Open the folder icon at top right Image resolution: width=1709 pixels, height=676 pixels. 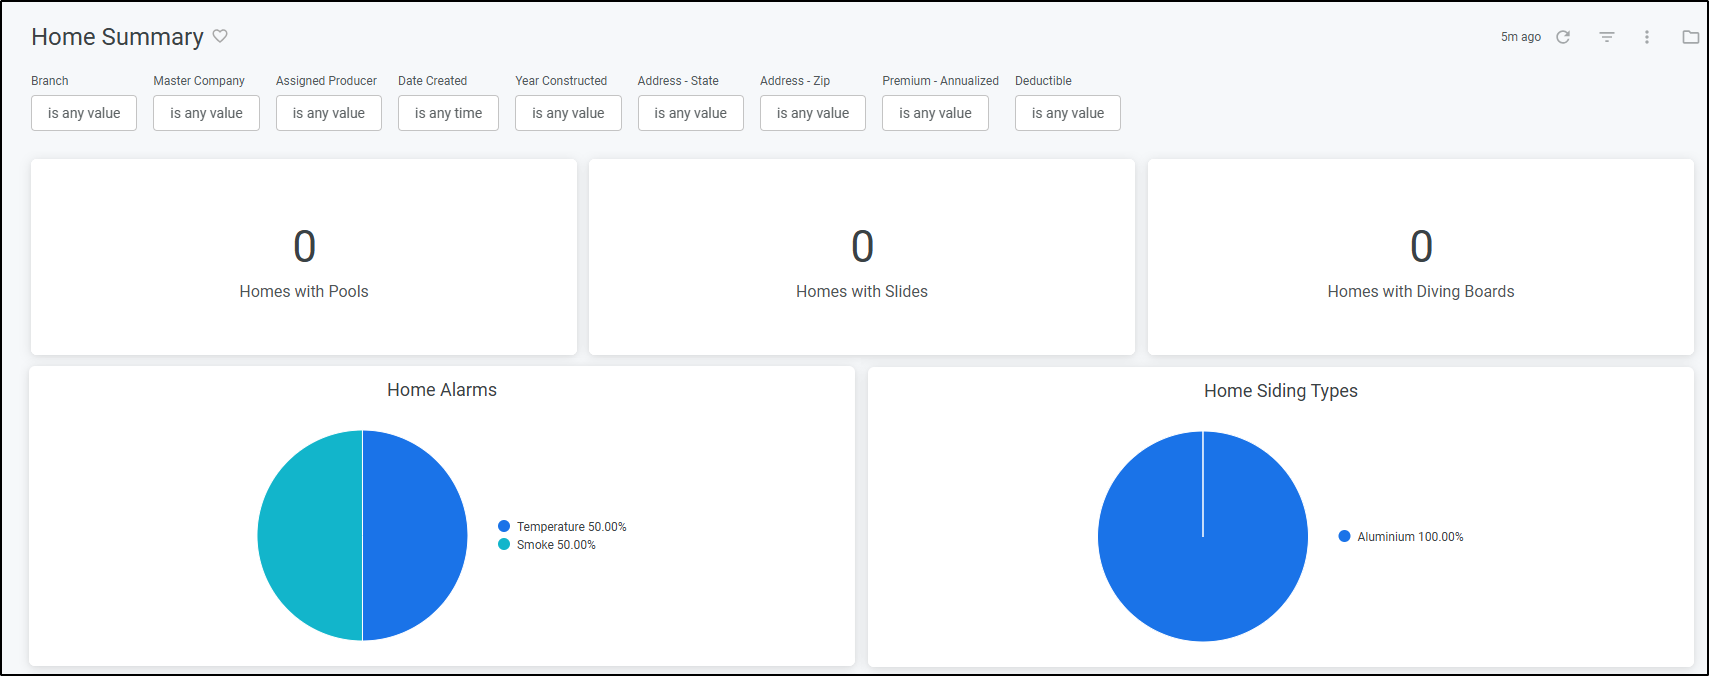tap(1690, 37)
